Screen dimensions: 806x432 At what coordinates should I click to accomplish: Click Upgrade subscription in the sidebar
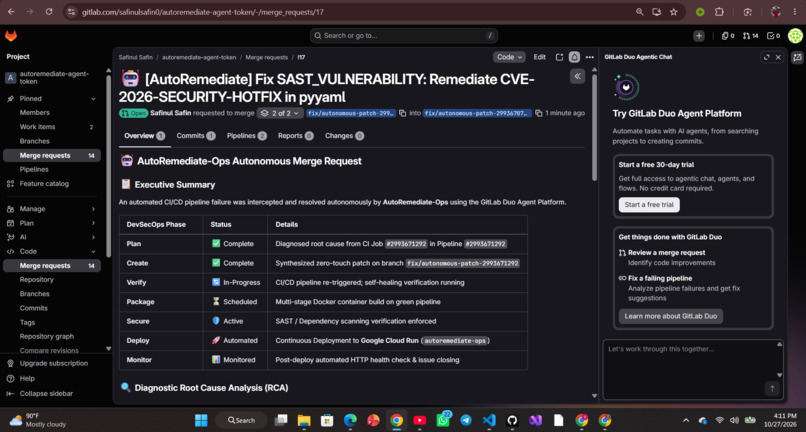[x=53, y=363]
